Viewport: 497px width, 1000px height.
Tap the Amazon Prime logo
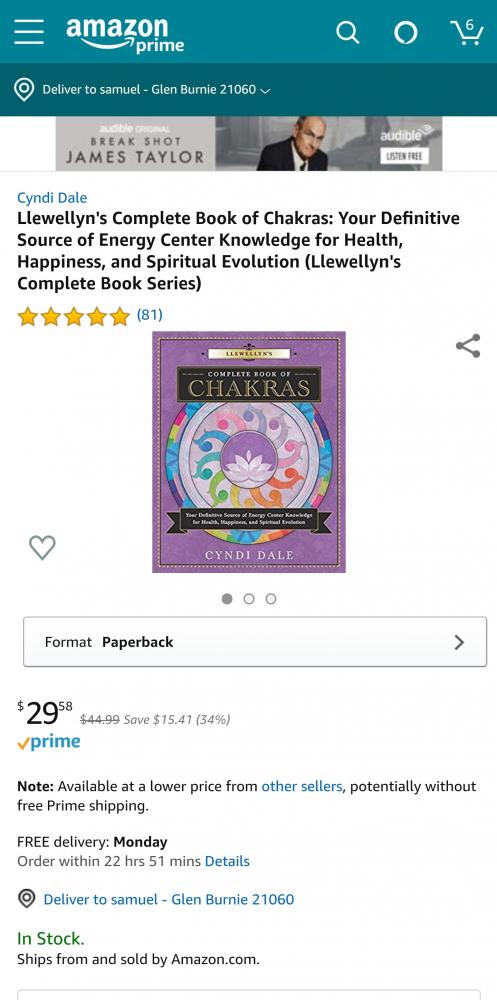(x=124, y=34)
